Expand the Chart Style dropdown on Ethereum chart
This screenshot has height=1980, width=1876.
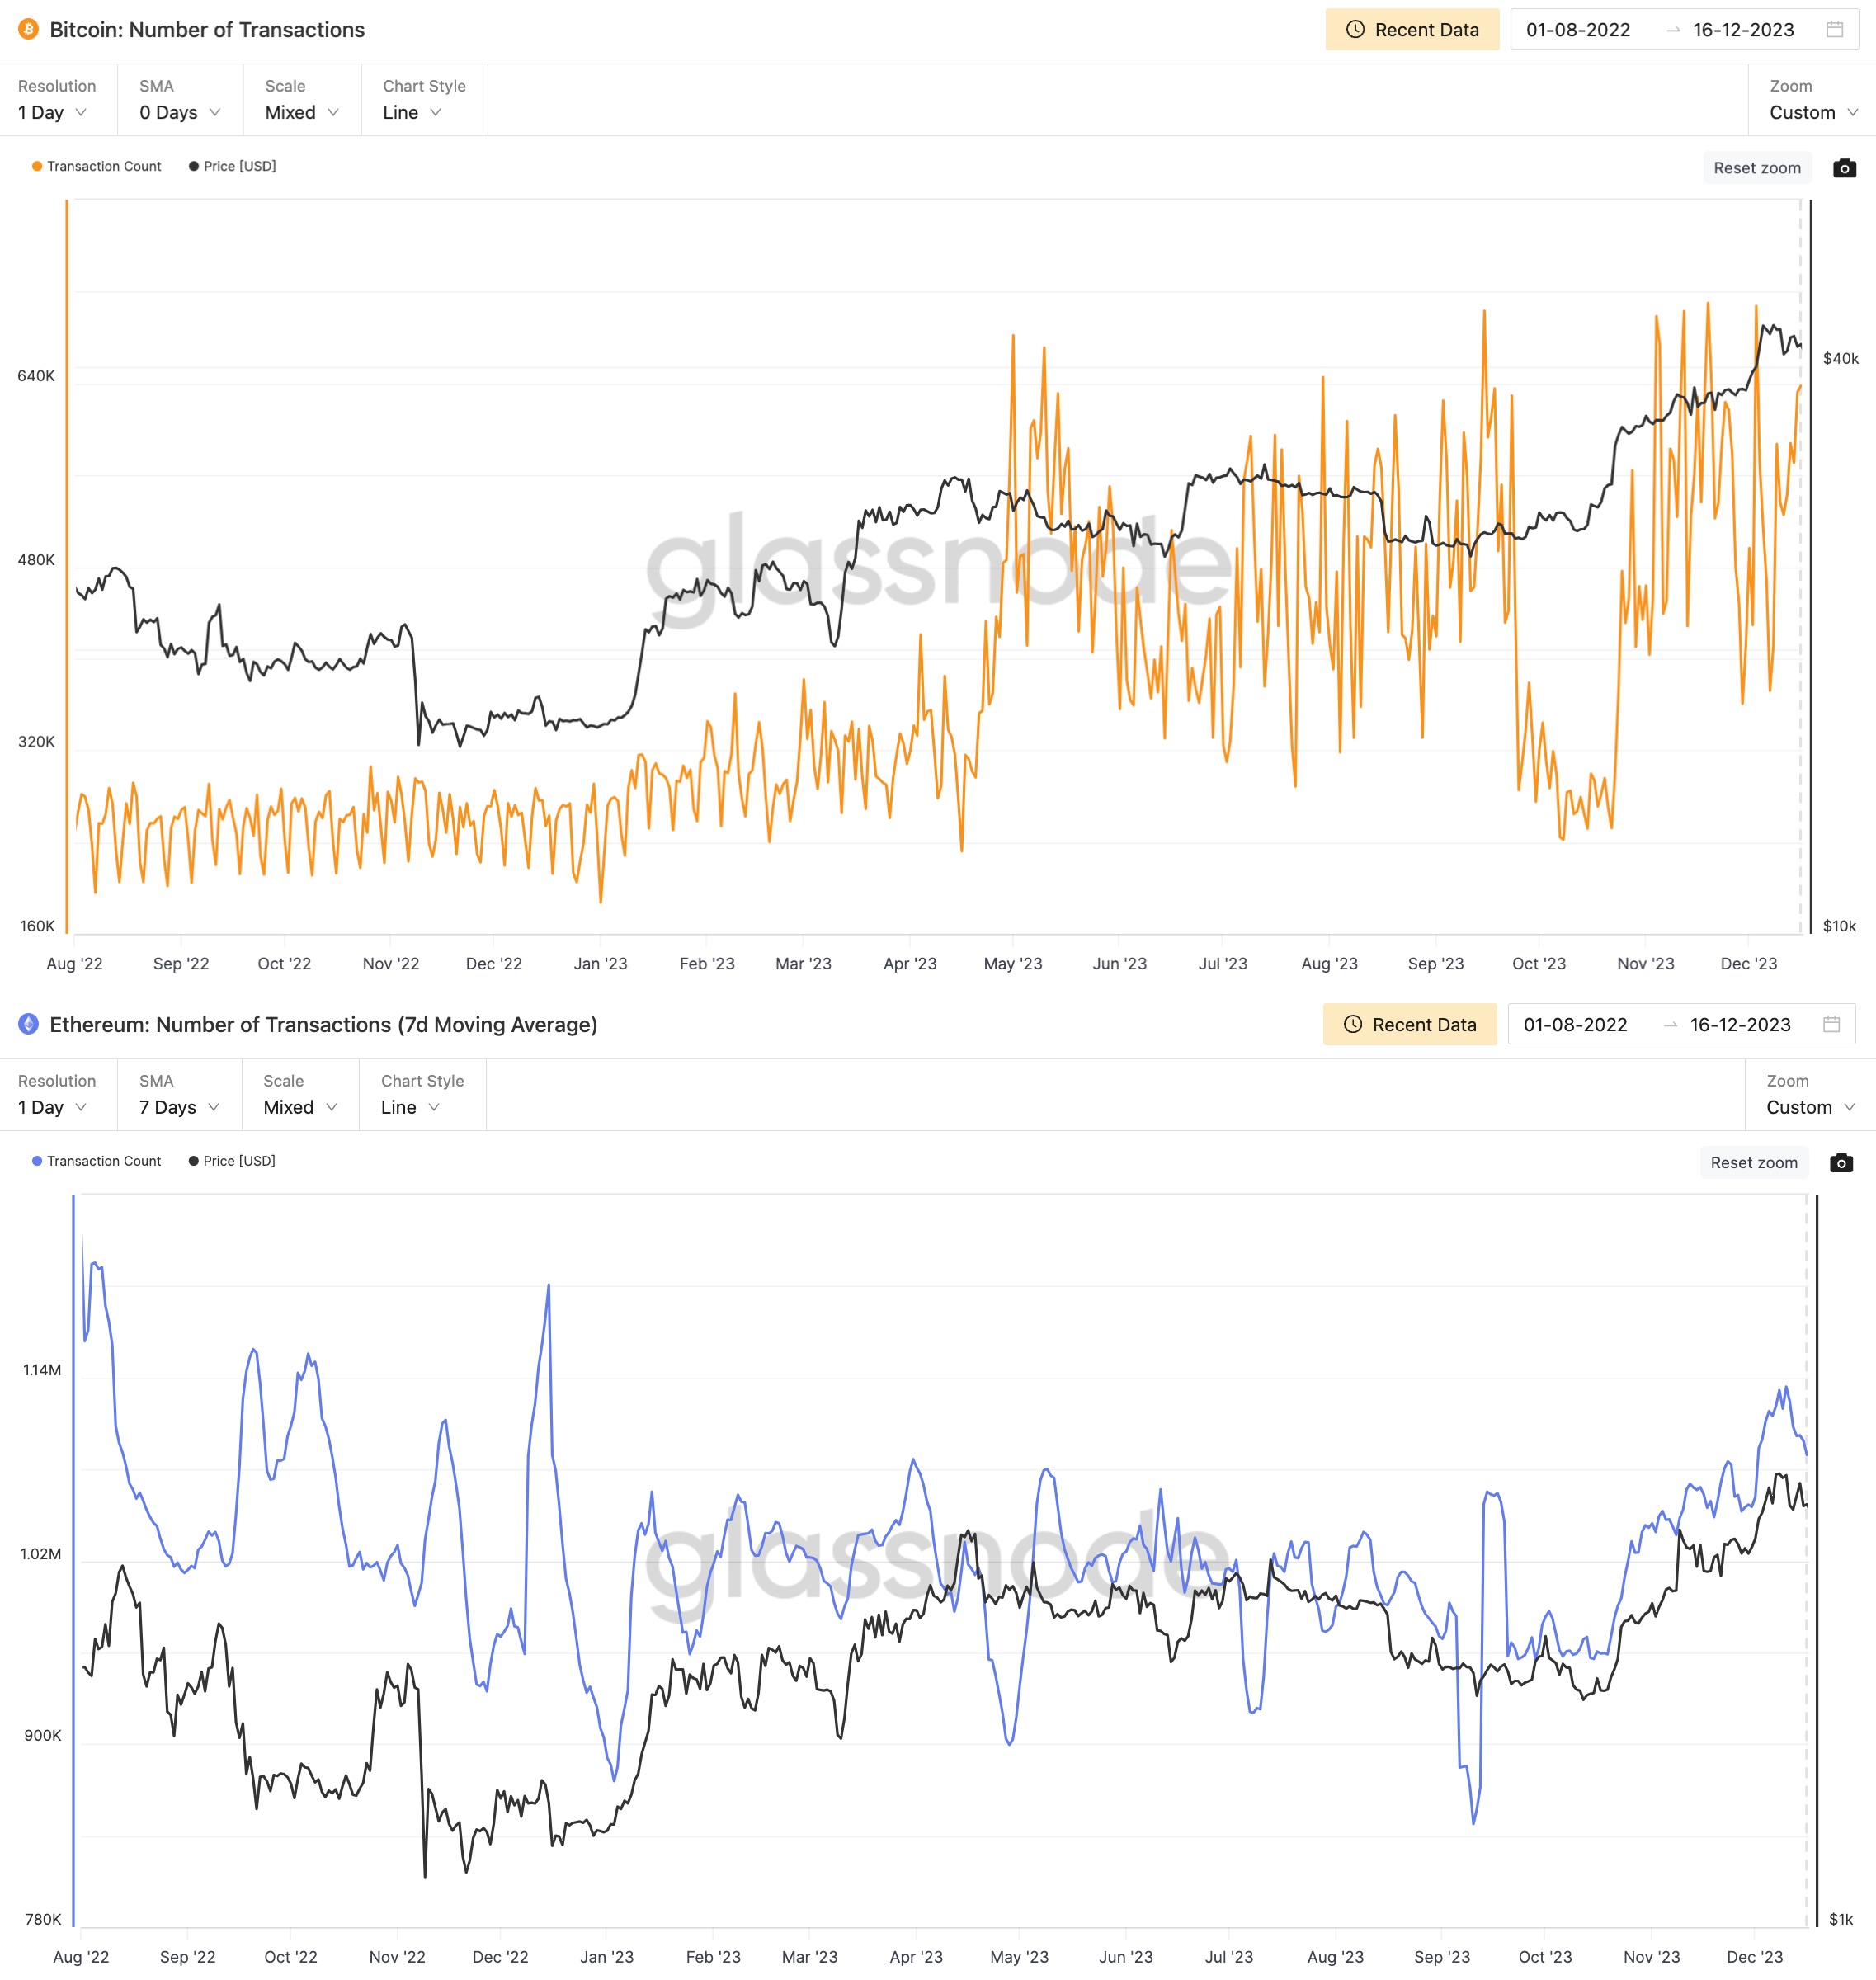[412, 1109]
